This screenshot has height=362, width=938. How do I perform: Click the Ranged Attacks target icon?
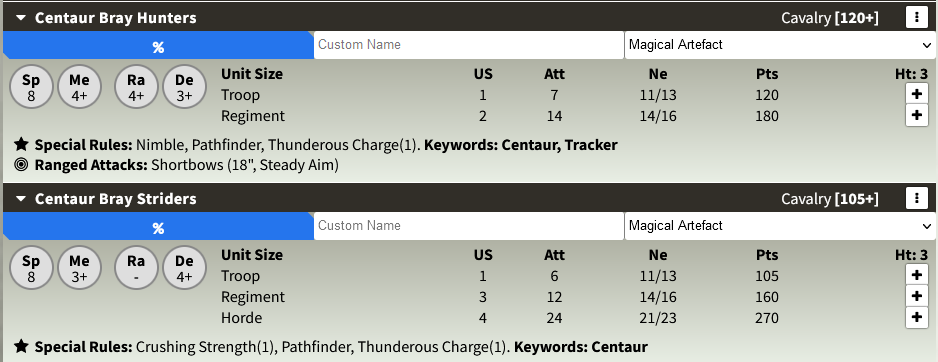click(22, 165)
